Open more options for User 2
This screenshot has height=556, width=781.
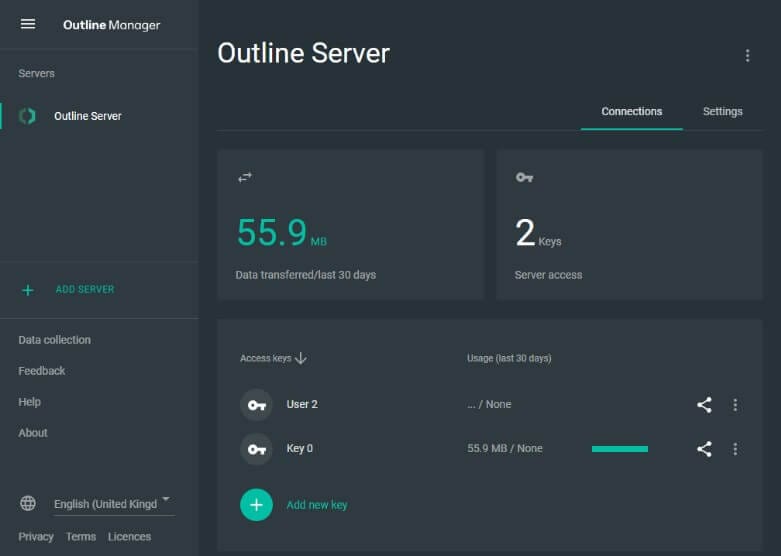pos(735,405)
